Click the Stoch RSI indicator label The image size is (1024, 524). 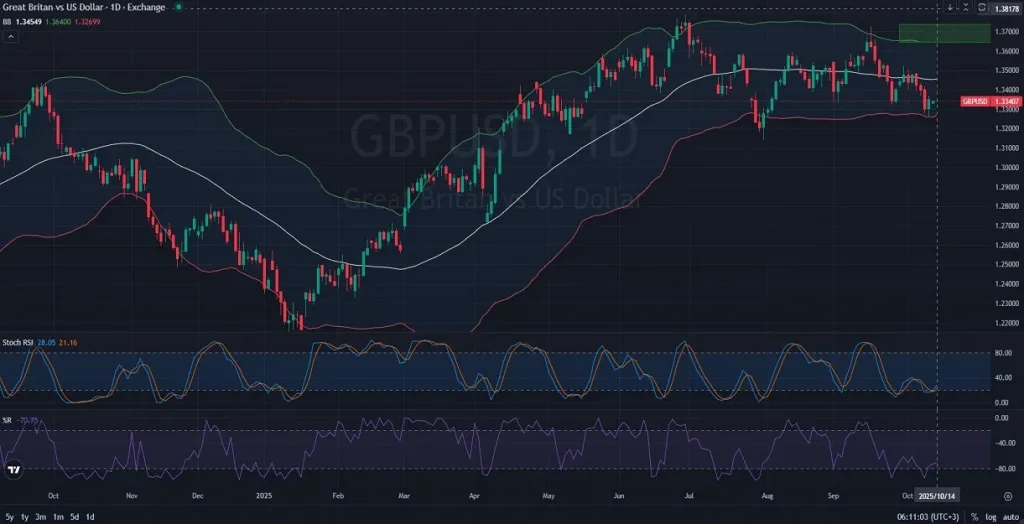[17, 342]
